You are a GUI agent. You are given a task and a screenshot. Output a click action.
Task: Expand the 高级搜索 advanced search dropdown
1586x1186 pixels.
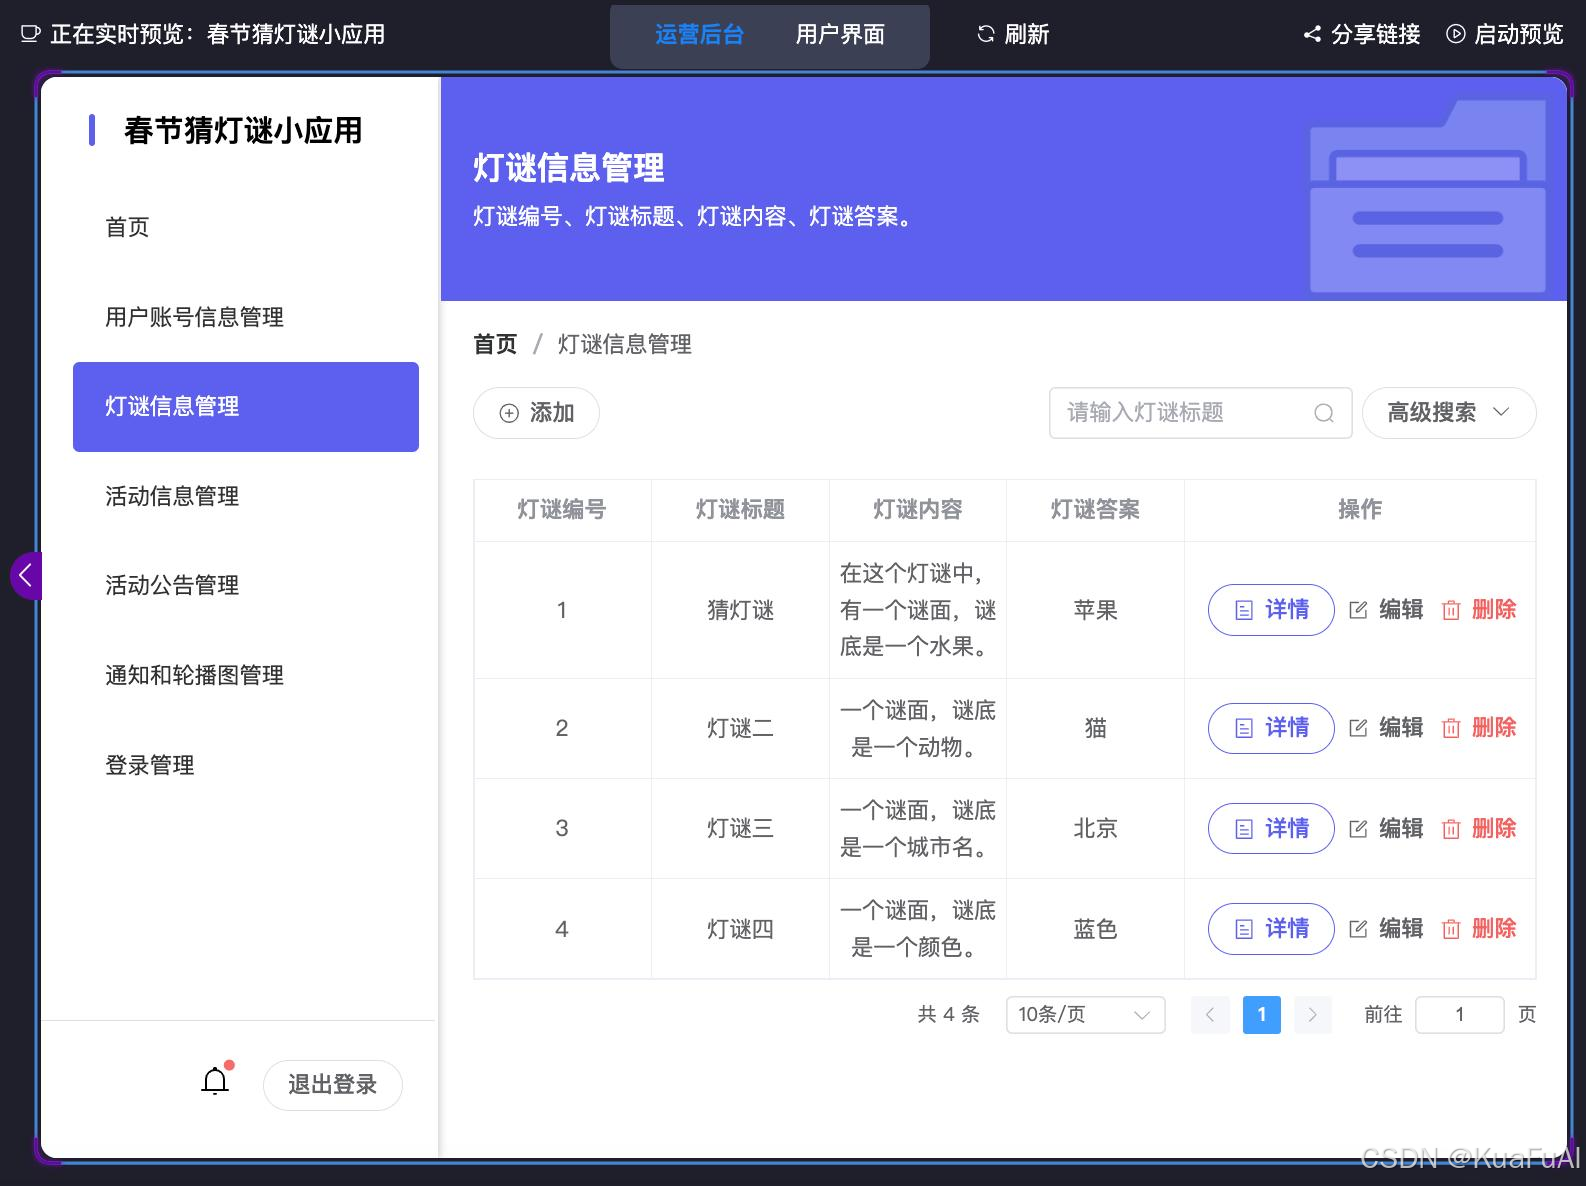pyautogui.click(x=1449, y=413)
